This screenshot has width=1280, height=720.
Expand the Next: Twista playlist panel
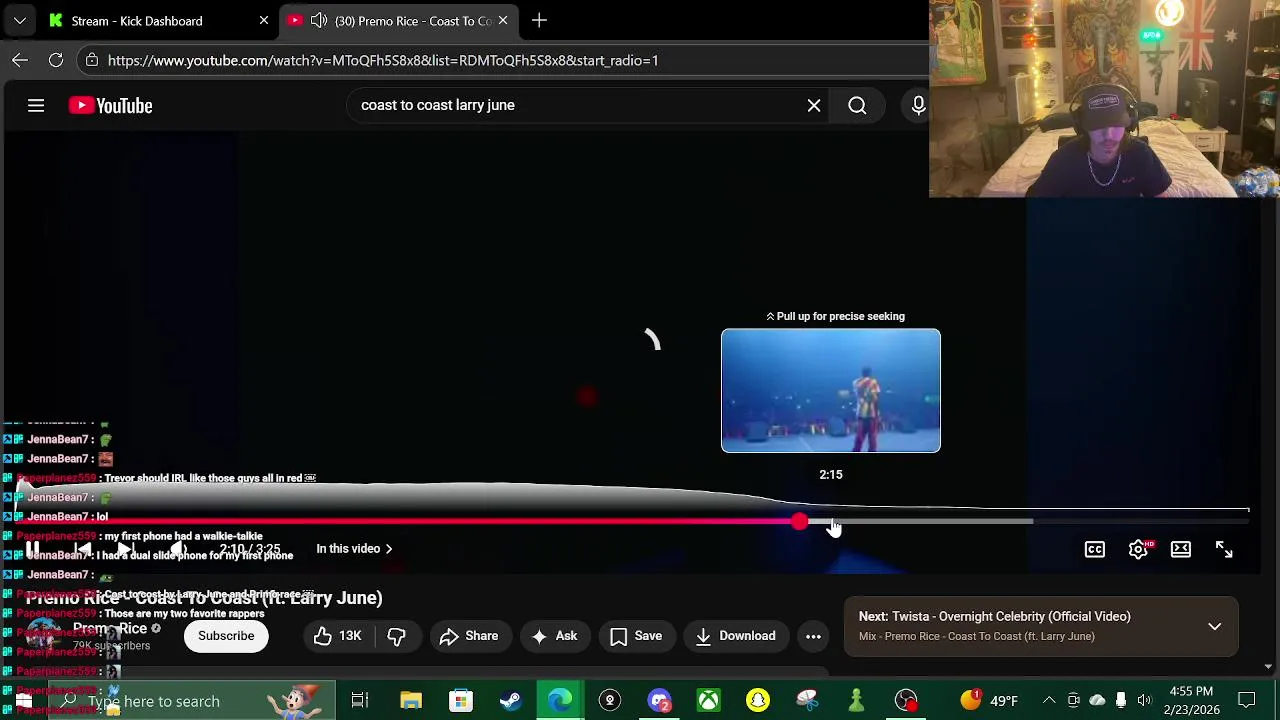tap(1214, 626)
